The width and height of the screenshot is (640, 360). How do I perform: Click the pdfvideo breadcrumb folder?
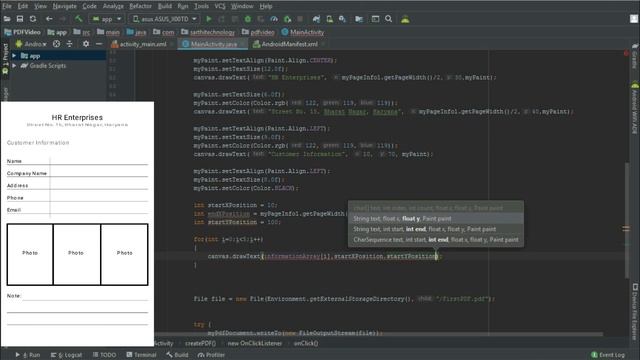[258, 32]
